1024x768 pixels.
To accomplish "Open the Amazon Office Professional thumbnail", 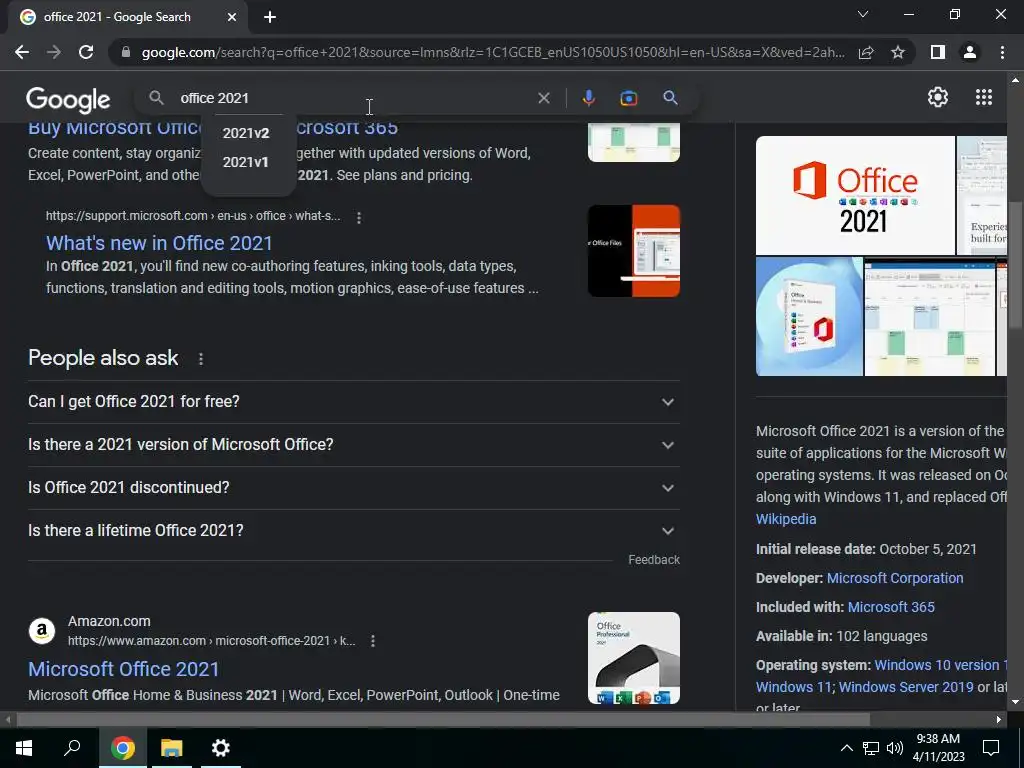I will [x=633, y=658].
